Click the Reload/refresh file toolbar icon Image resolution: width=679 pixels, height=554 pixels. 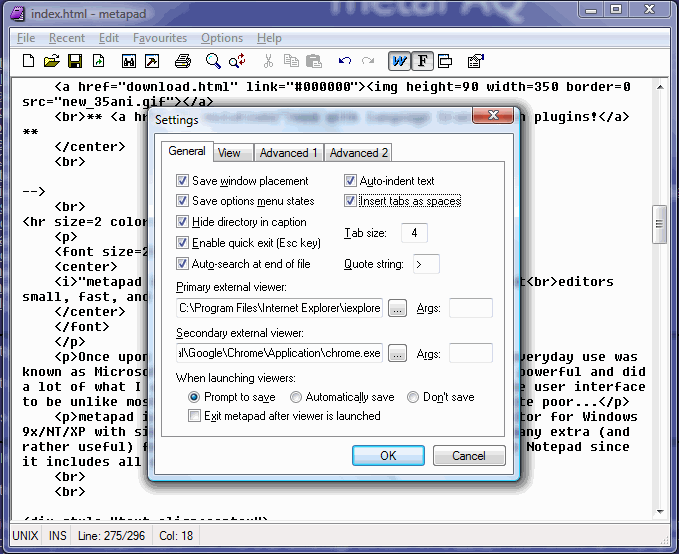tap(99, 61)
